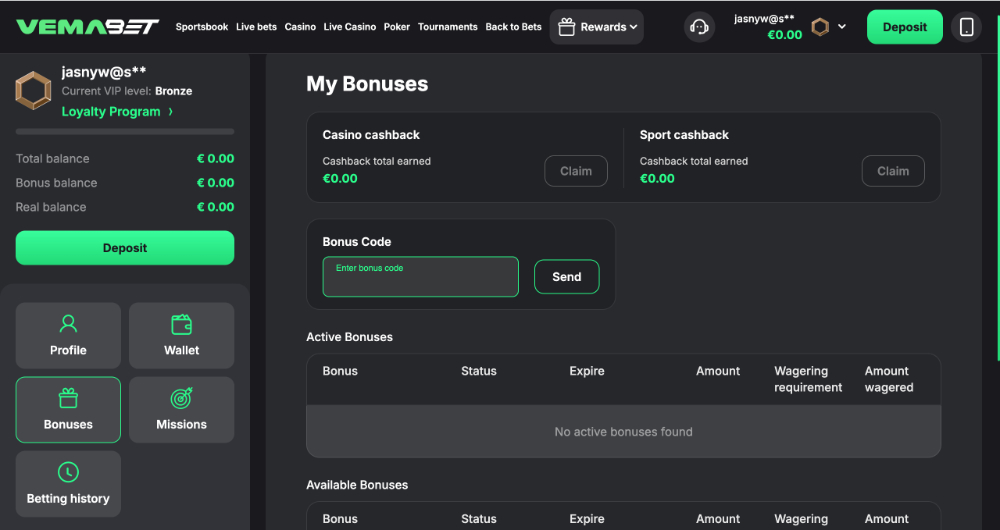
Task: Open the Live Casino menu item
Action: 350,27
